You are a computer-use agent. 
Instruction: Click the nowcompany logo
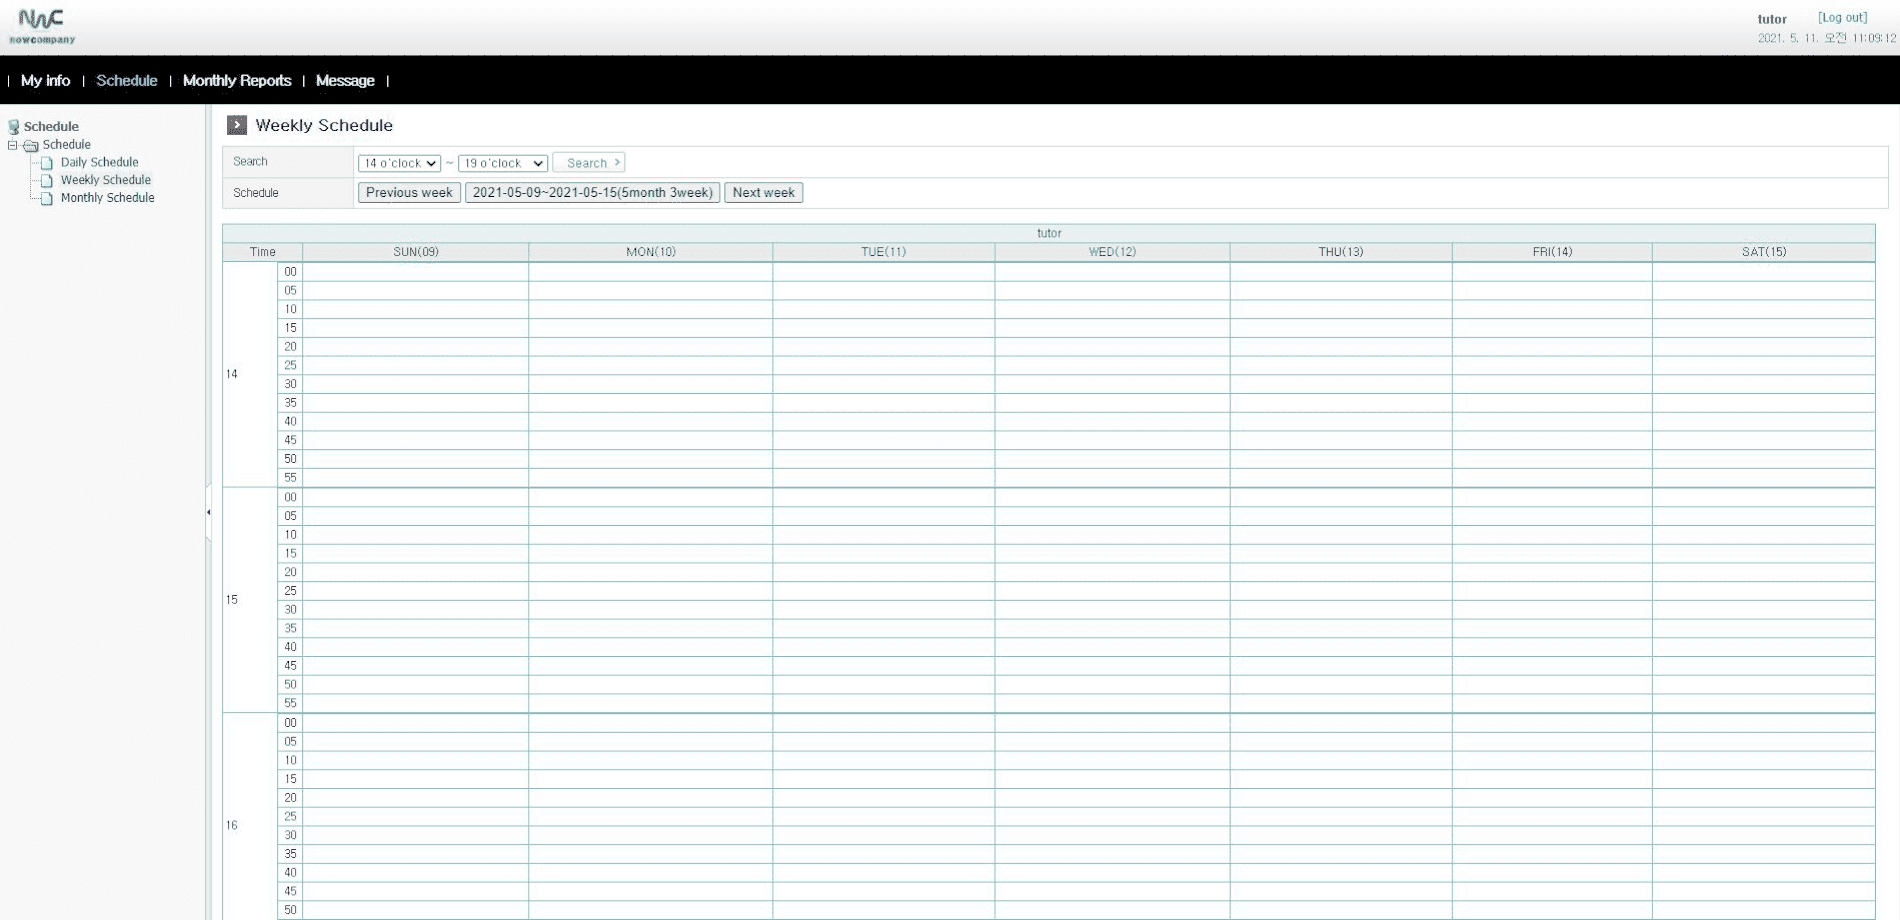coord(42,27)
